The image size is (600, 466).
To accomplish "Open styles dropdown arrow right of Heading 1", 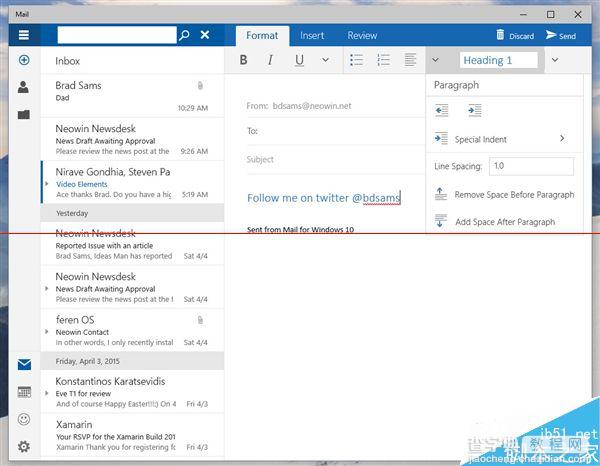I will [555, 60].
